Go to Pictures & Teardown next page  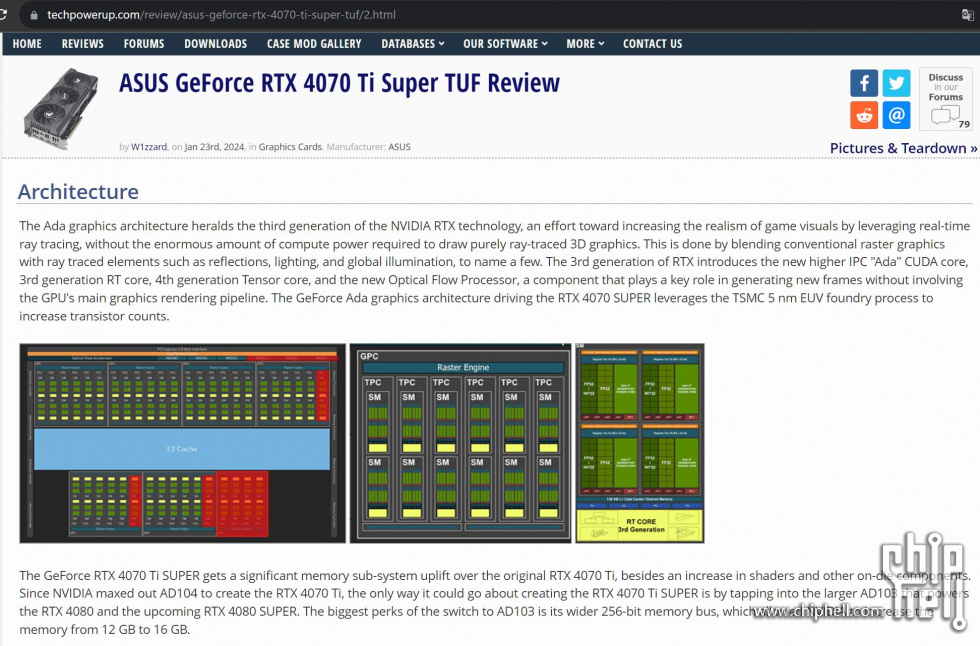tap(903, 148)
